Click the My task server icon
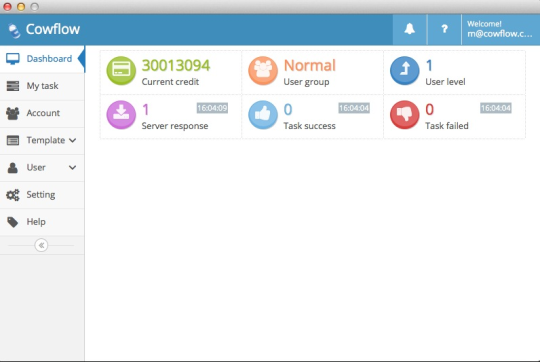 pyautogui.click(x=13, y=86)
